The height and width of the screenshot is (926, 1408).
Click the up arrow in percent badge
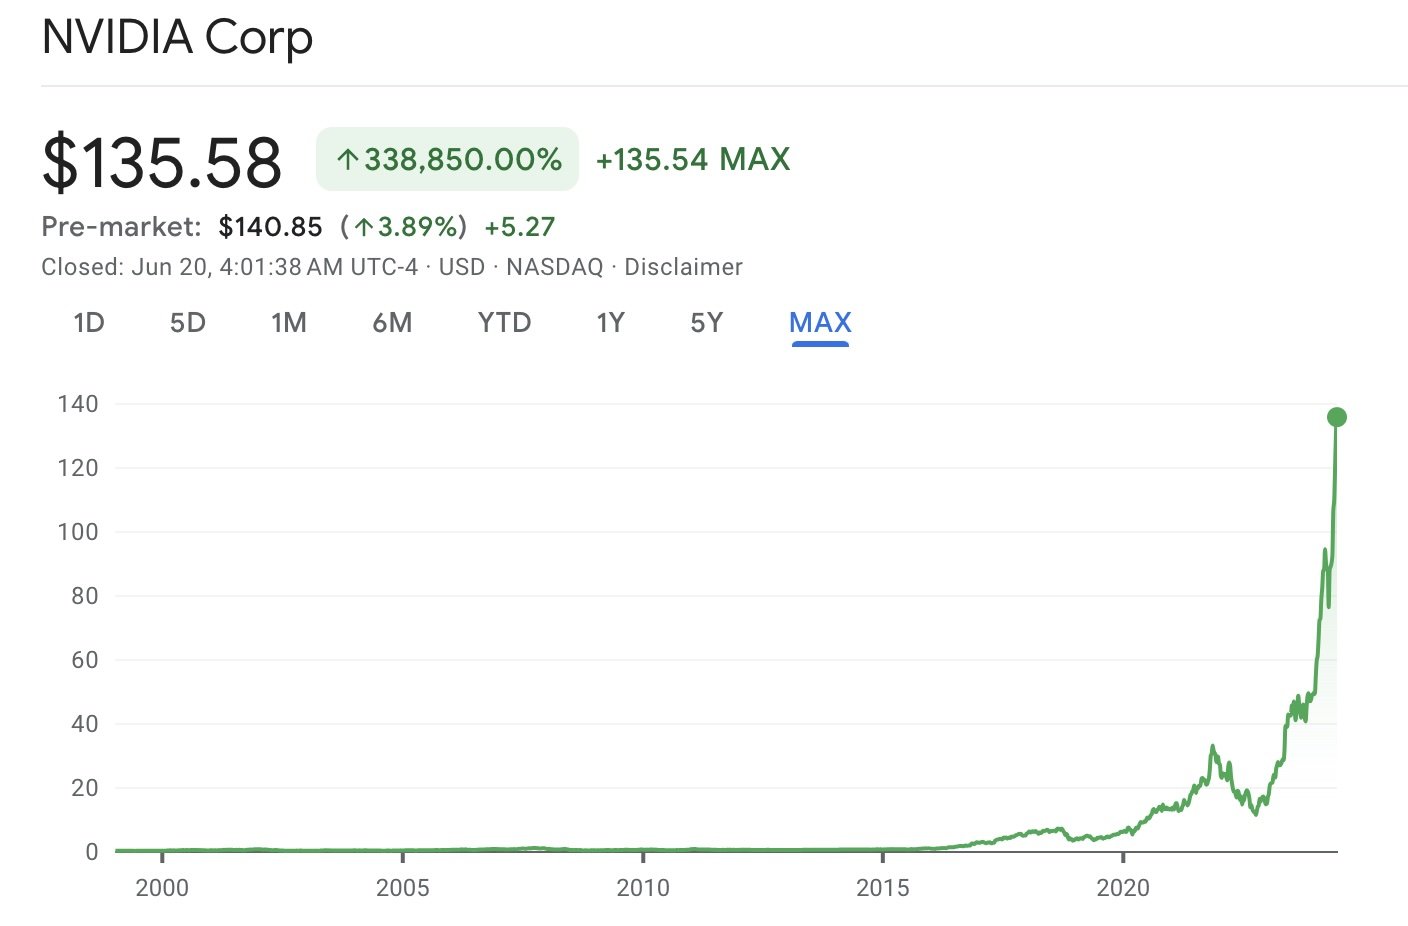pyautogui.click(x=347, y=160)
